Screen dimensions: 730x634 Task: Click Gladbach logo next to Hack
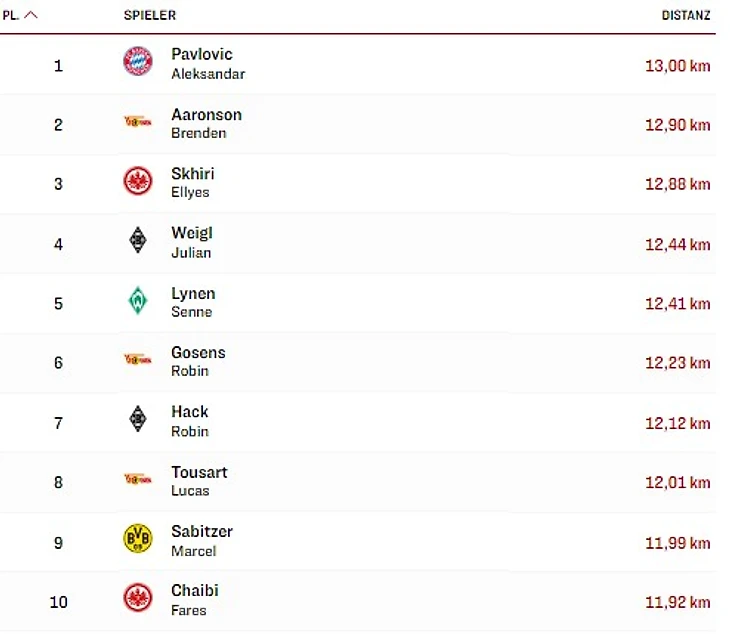pos(138,420)
